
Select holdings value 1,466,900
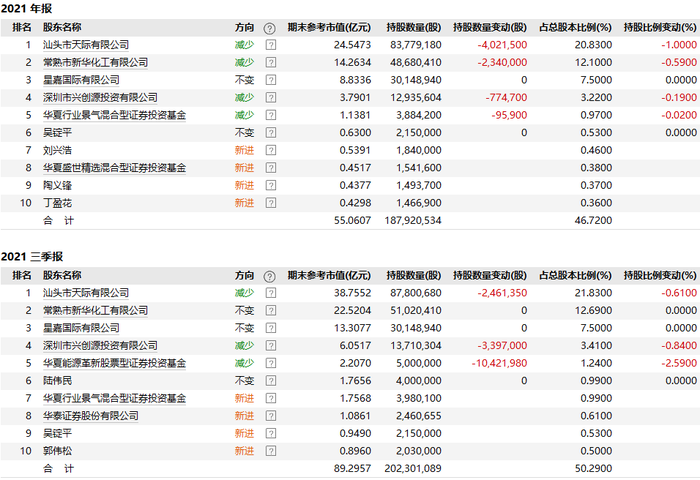[419, 203]
